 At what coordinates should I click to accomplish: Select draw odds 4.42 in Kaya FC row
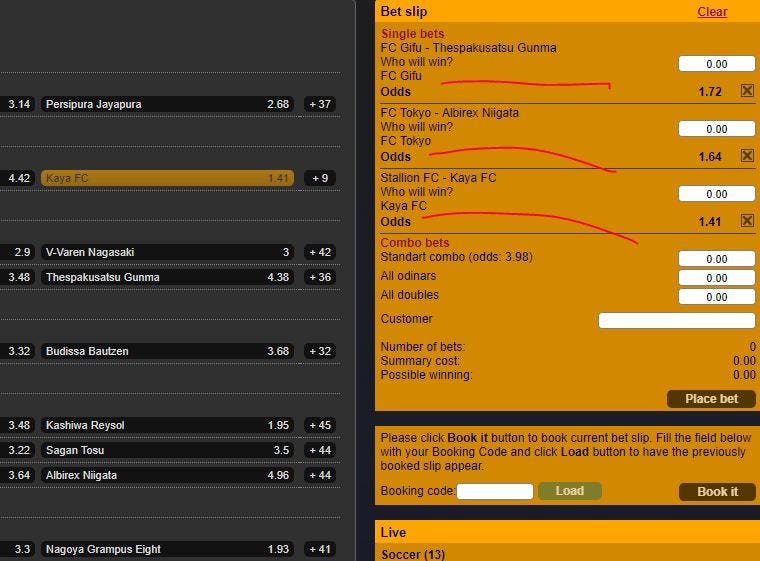point(17,178)
